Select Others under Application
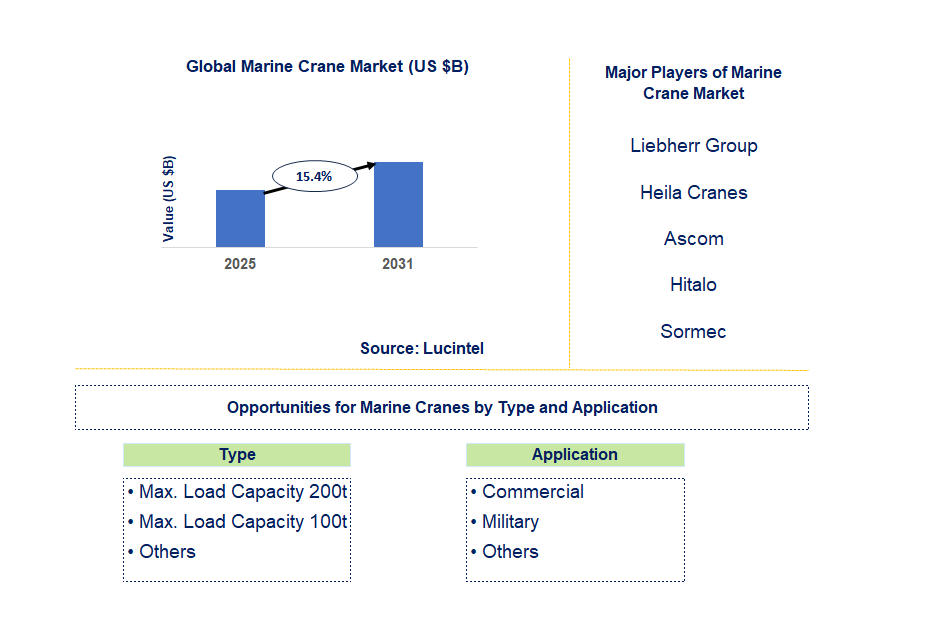 (505, 551)
